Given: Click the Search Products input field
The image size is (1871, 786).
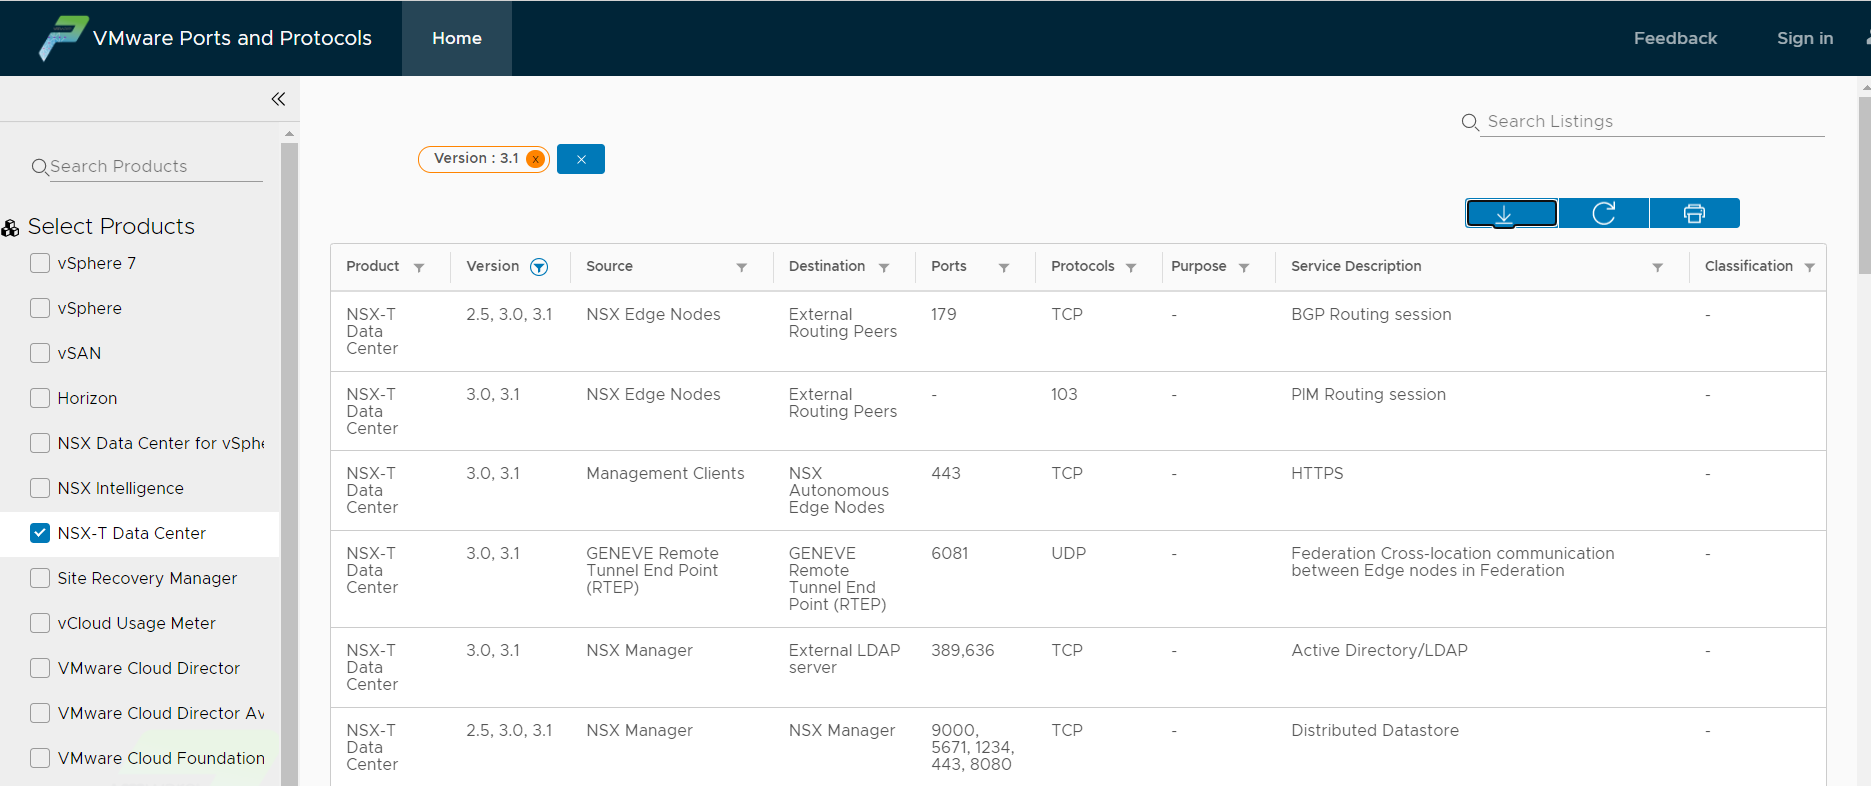Looking at the screenshot, I should 156,167.
